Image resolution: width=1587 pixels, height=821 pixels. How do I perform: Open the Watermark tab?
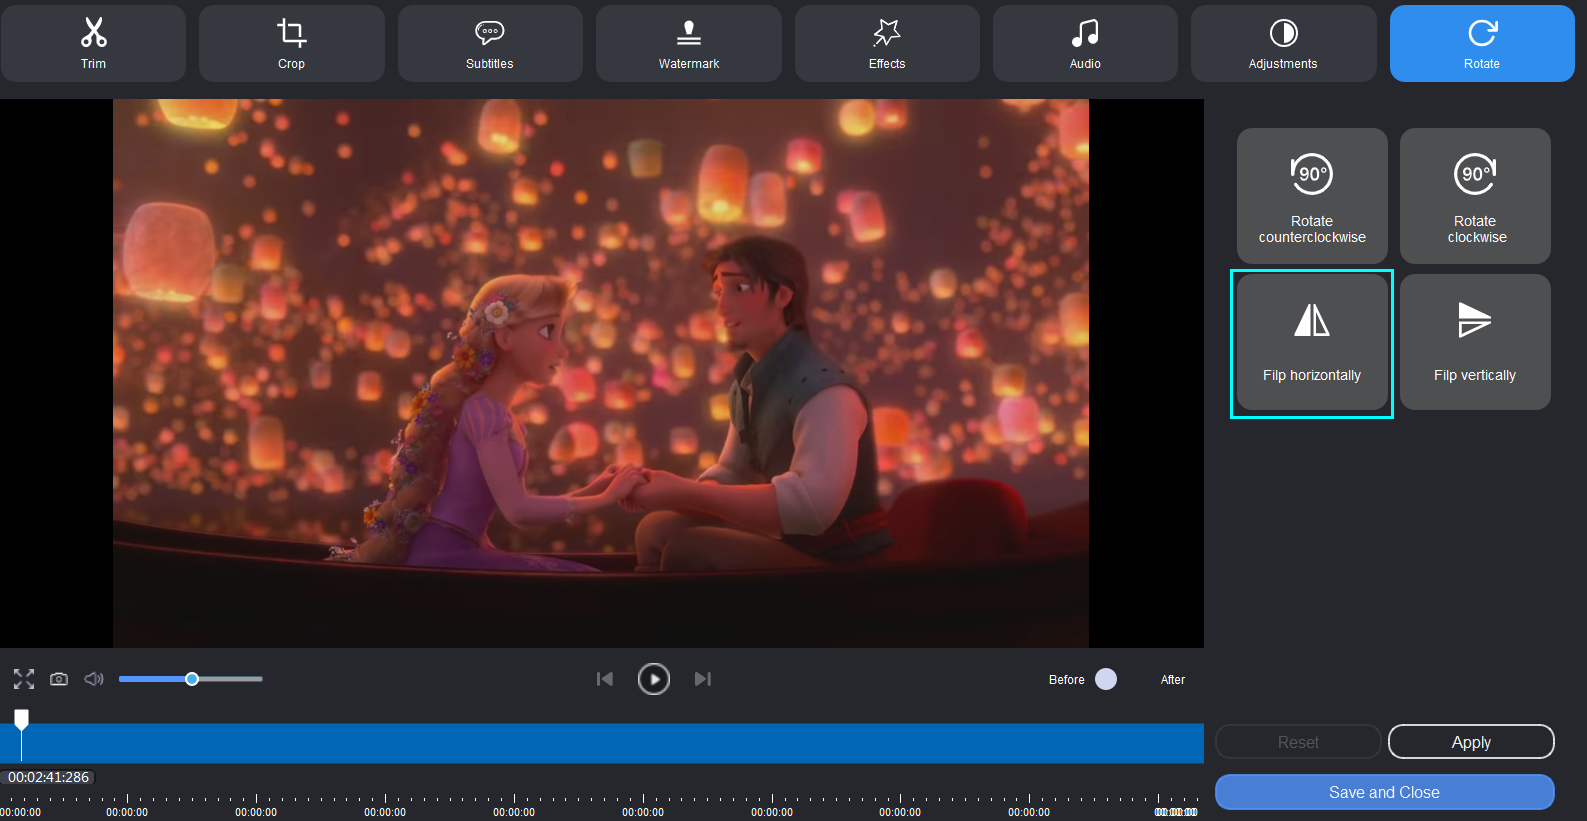click(x=688, y=43)
